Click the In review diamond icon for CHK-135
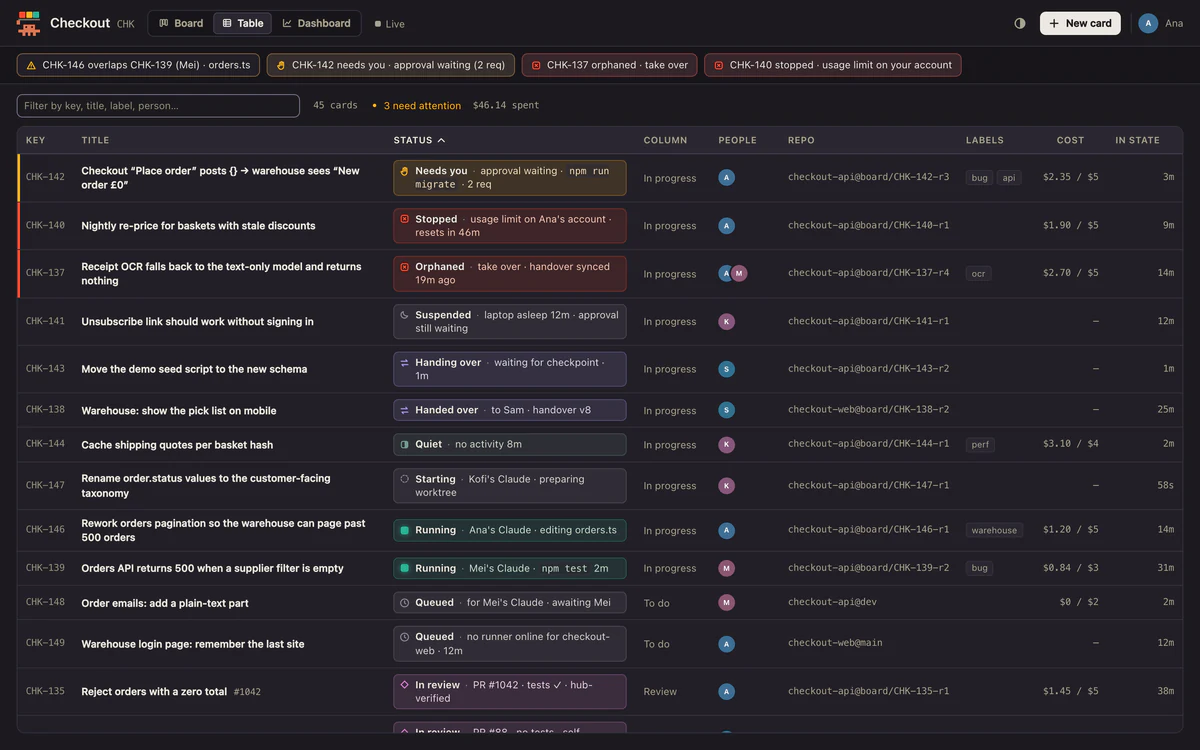Viewport: 1200px width, 750px height. [x=405, y=685]
